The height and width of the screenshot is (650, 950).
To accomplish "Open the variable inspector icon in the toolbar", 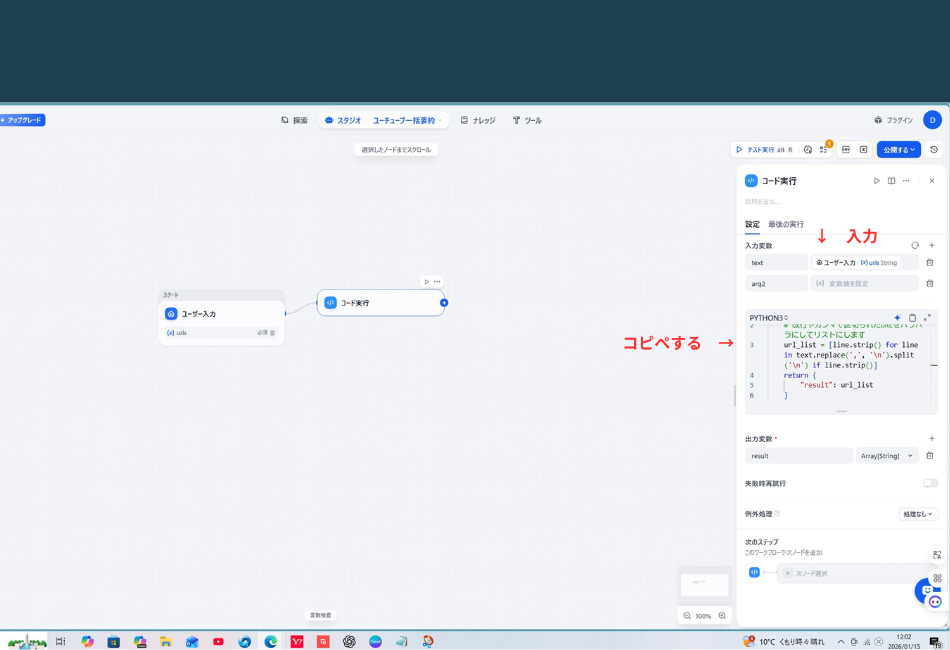I will pos(864,150).
